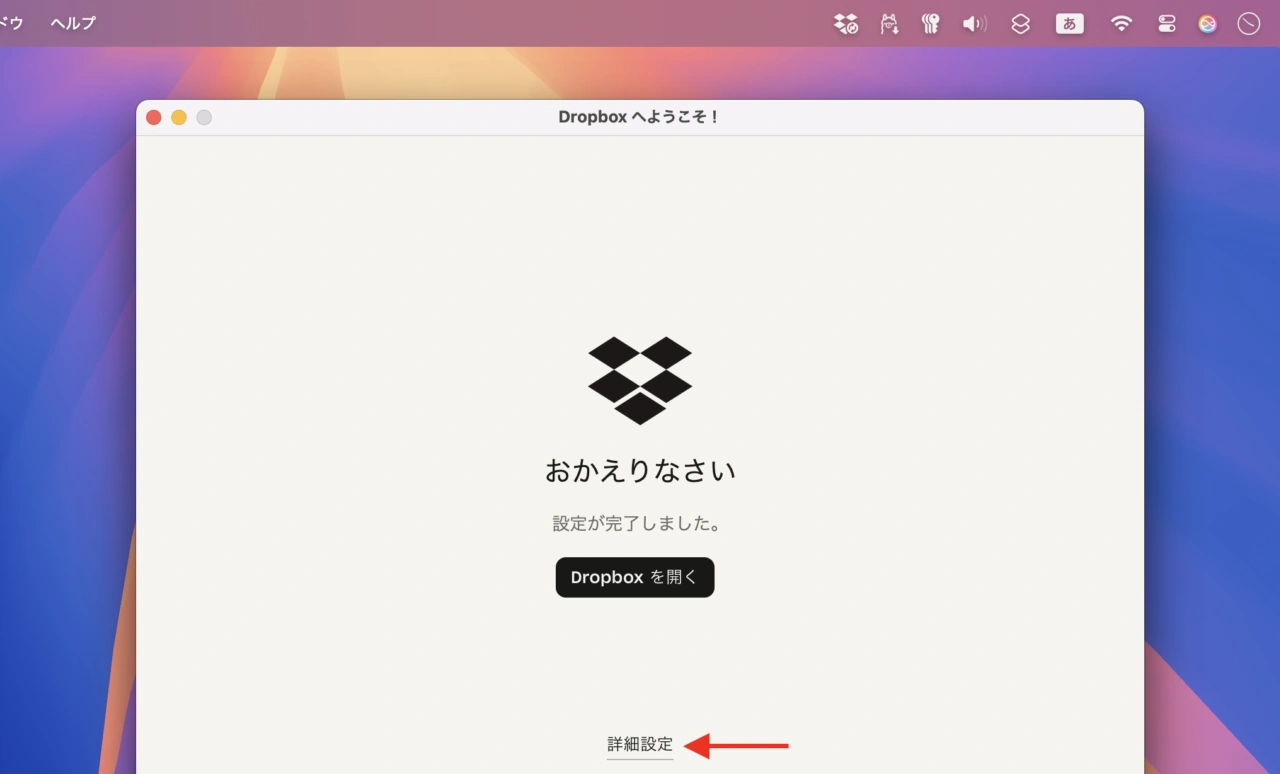Click the Dropbox logo in welcome window
This screenshot has width=1280, height=774.
tap(640, 380)
